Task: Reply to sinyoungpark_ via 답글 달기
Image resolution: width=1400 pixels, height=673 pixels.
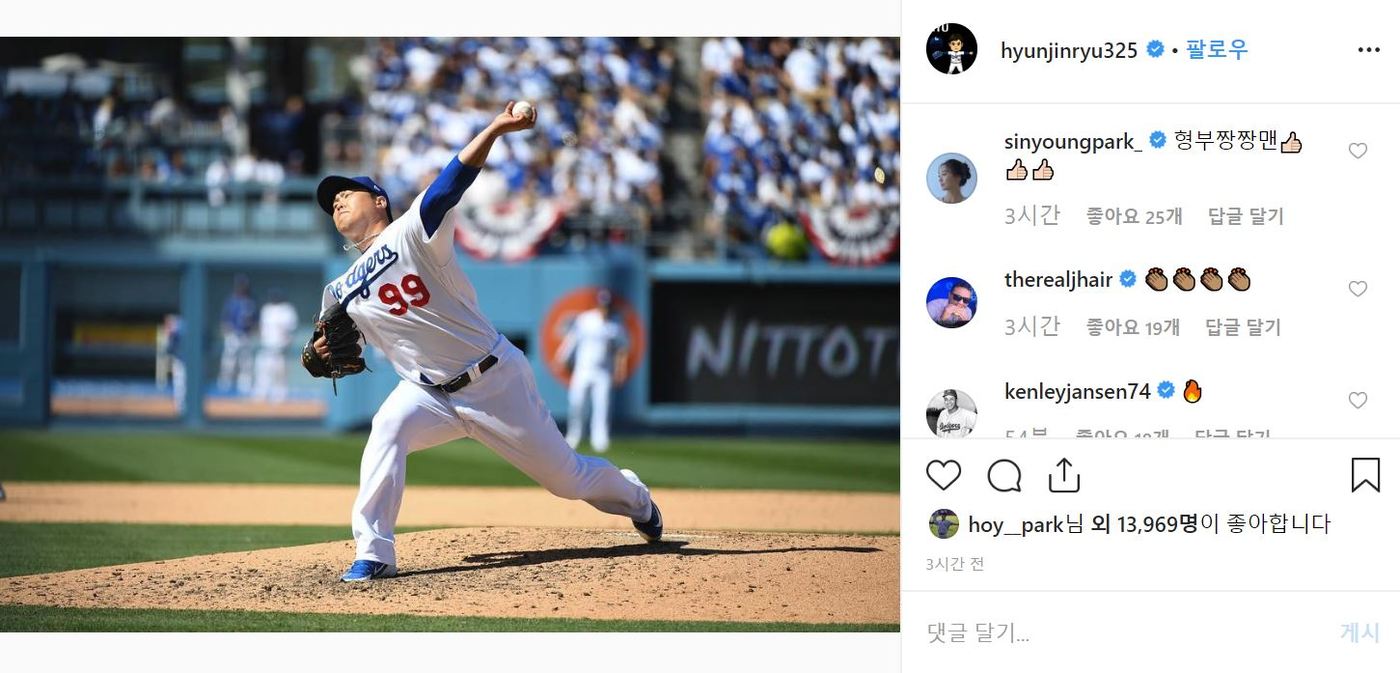Action: (1245, 216)
